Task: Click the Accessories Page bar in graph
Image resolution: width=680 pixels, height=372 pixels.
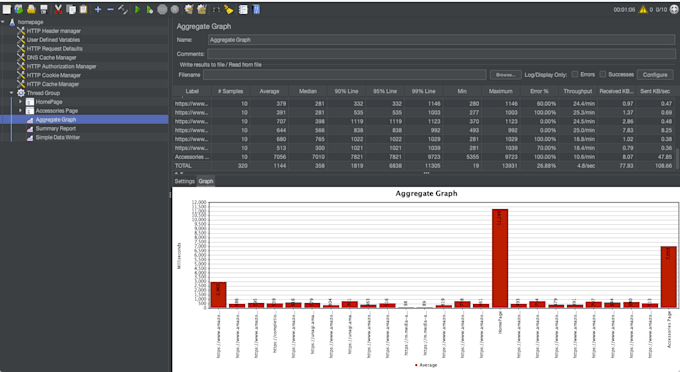Action: tap(668, 277)
